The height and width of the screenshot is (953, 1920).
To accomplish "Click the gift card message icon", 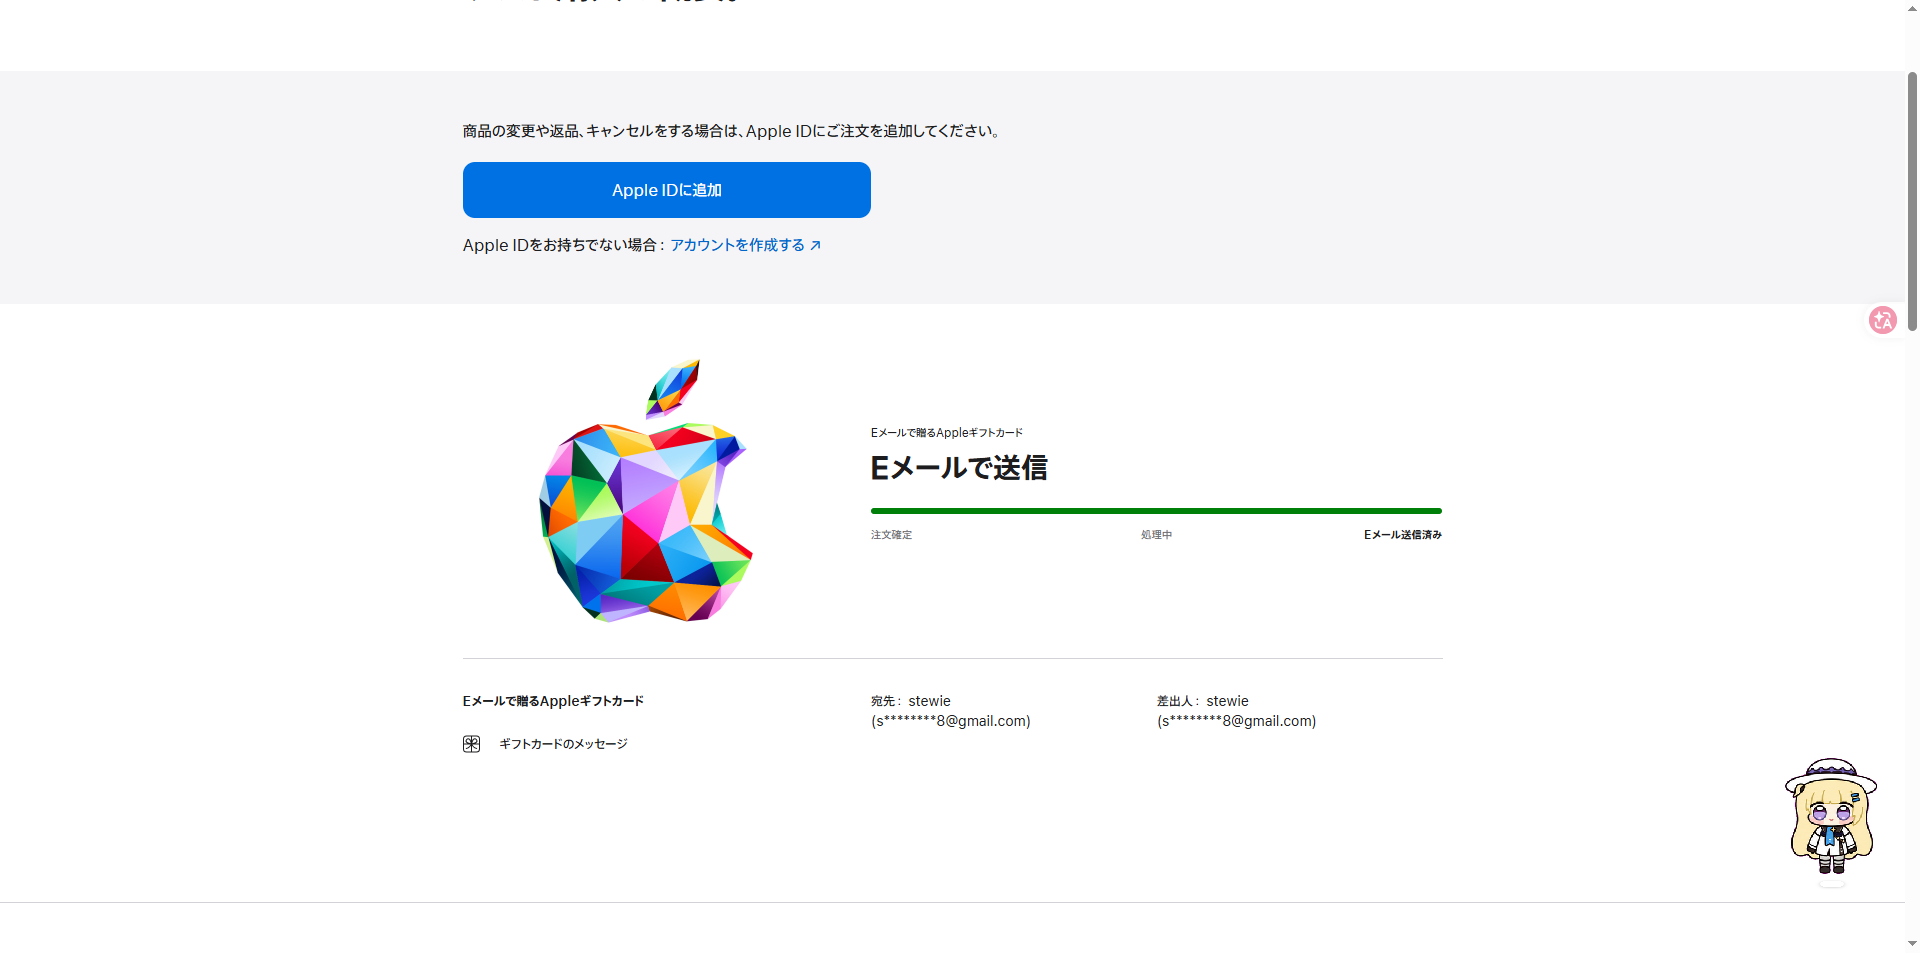I will coord(472,744).
